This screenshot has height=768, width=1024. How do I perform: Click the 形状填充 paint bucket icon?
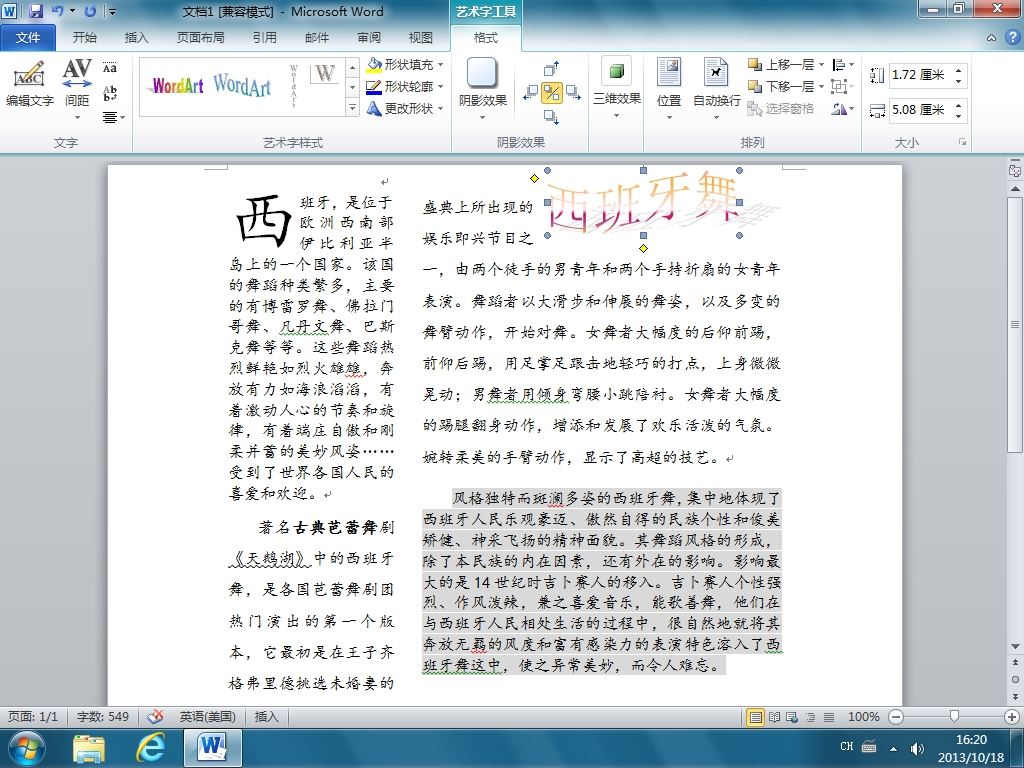tap(374, 64)
